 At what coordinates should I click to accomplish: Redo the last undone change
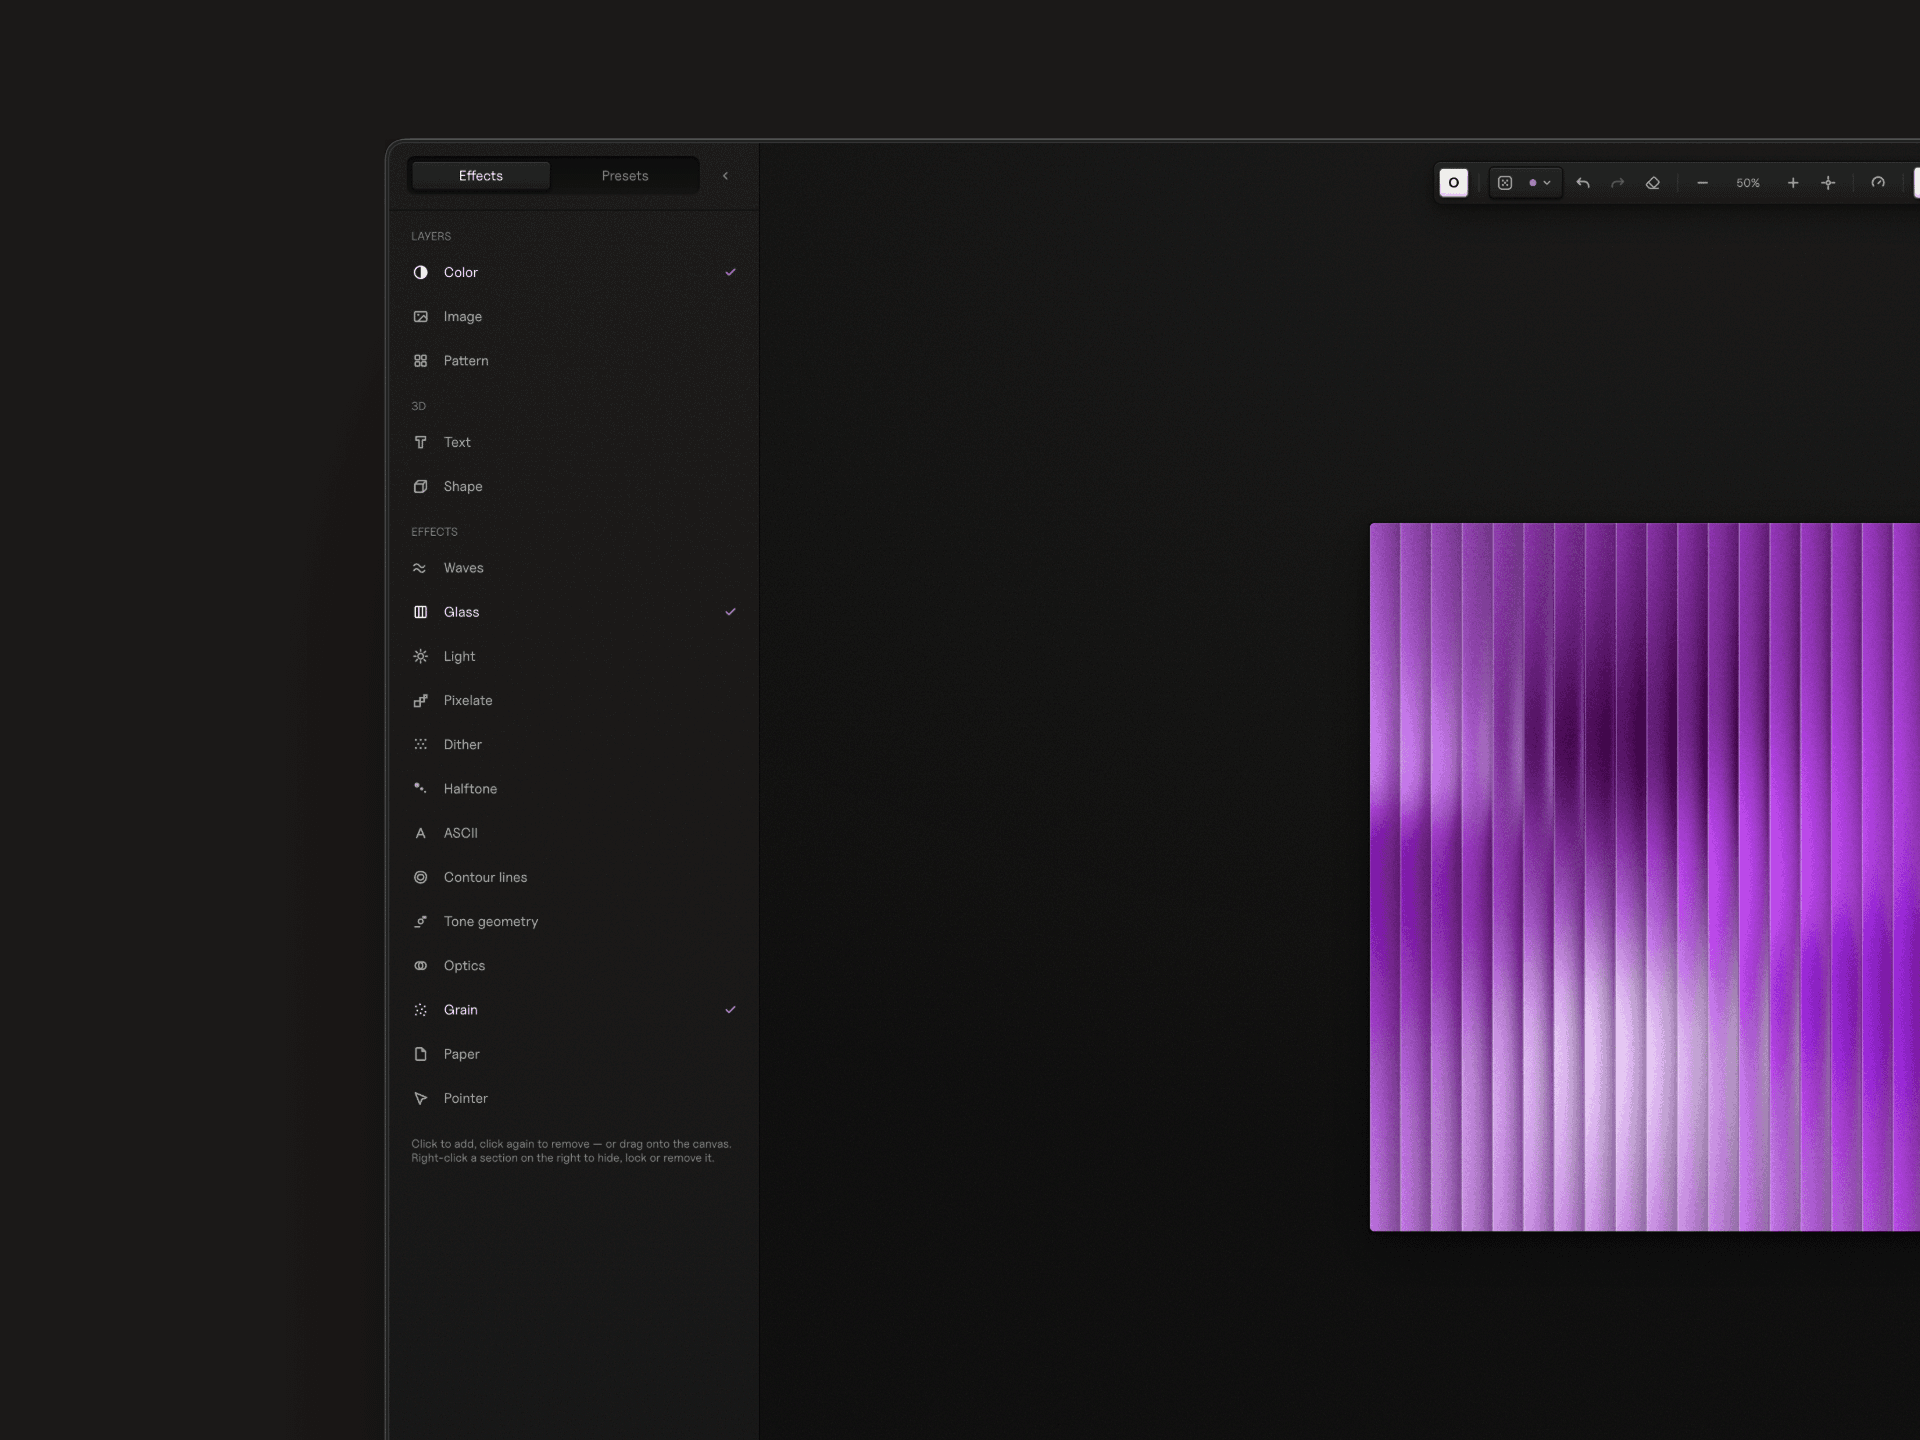(1618, 183)
